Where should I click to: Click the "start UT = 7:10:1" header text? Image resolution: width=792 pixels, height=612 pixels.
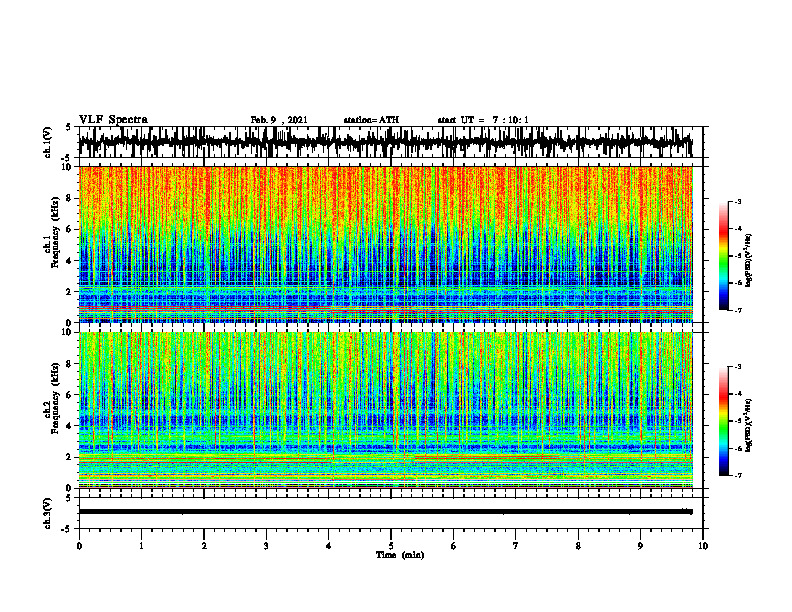(x=483, y=120)
